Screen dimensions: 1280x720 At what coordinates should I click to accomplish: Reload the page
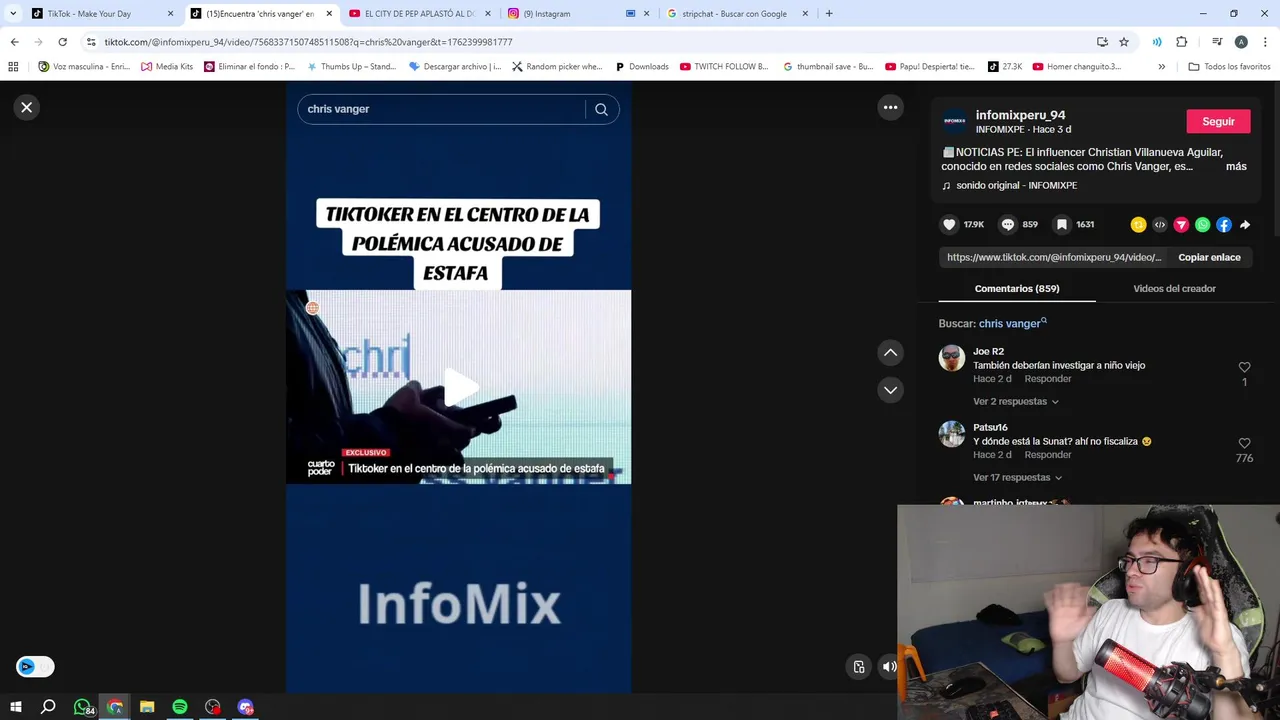pyautogui.click(x=62, y=42)
